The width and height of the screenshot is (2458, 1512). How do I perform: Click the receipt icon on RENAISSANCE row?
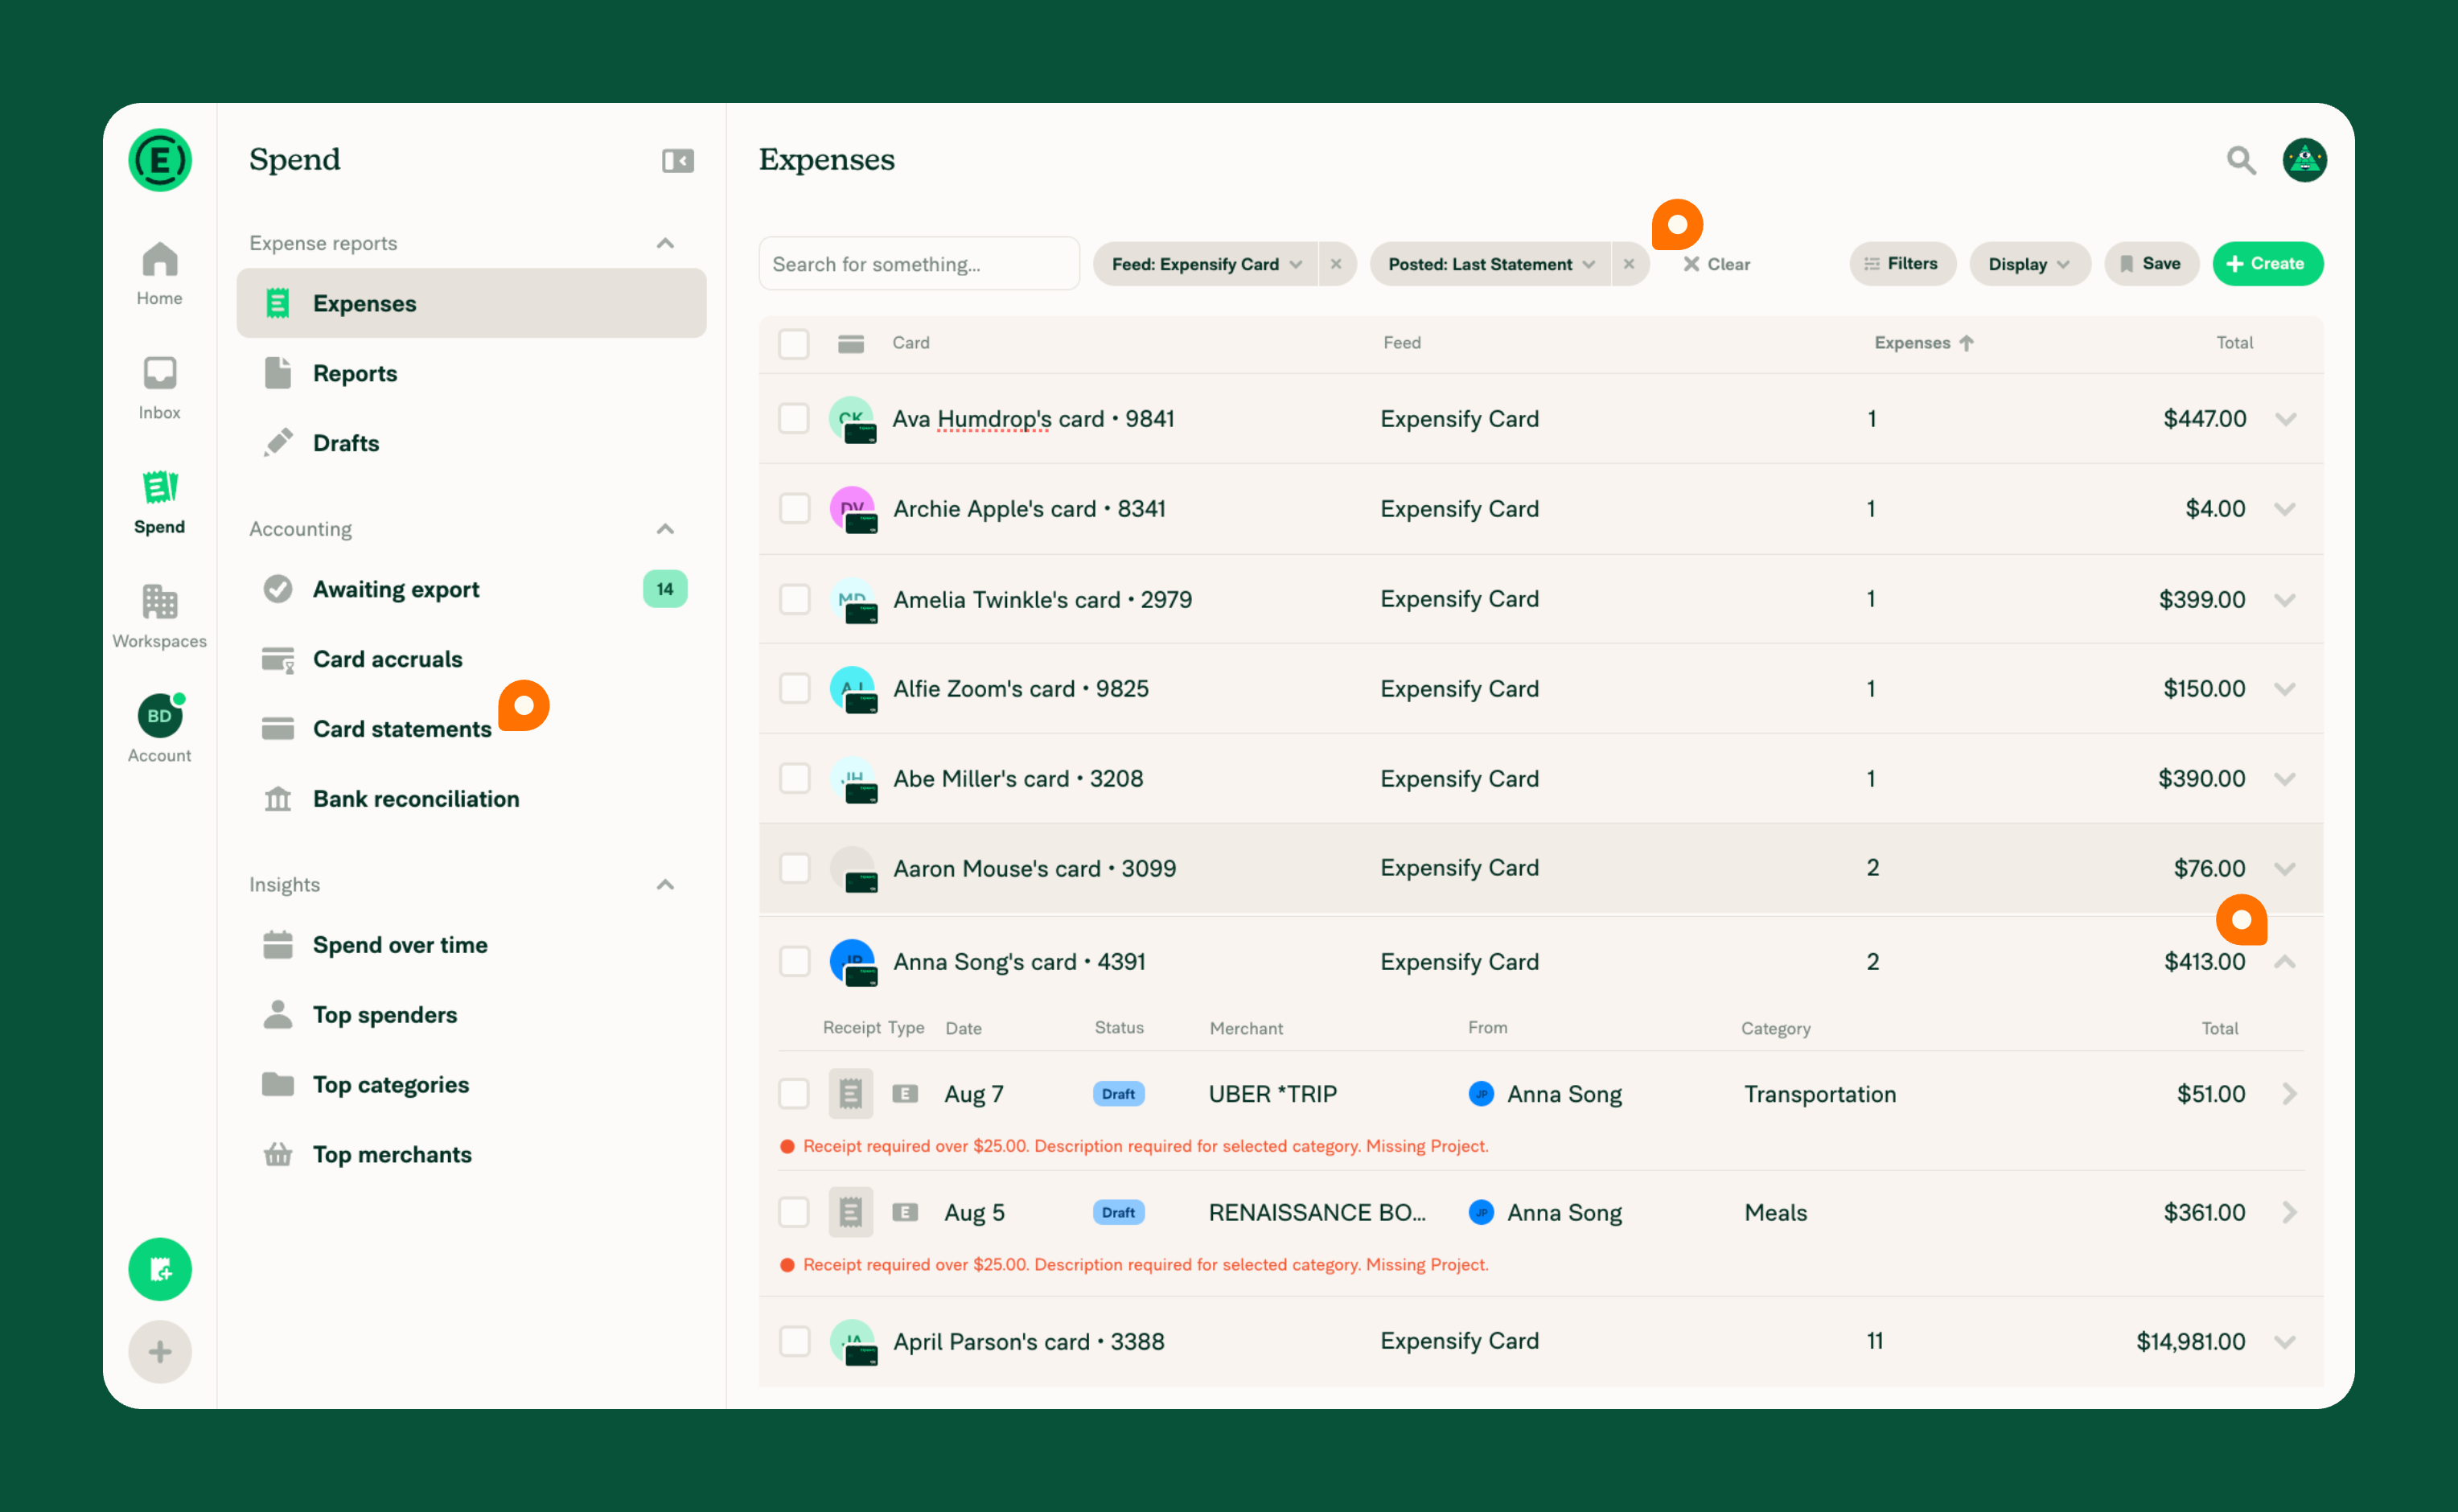pyautogui.click(x=851, y=1212)
